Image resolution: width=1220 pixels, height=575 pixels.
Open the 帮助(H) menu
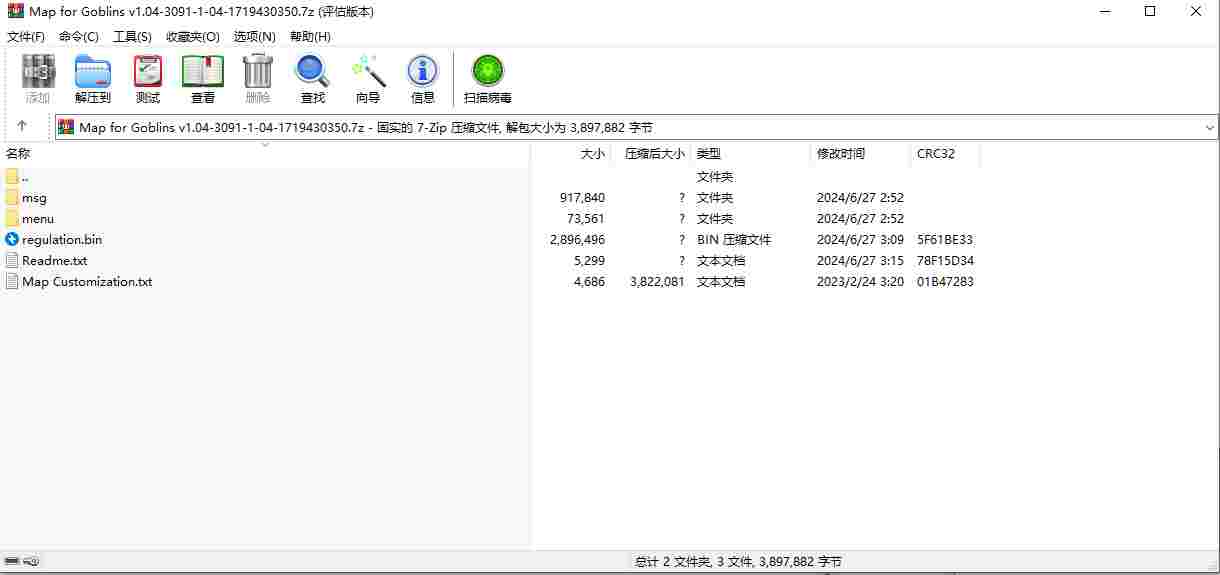310,36
